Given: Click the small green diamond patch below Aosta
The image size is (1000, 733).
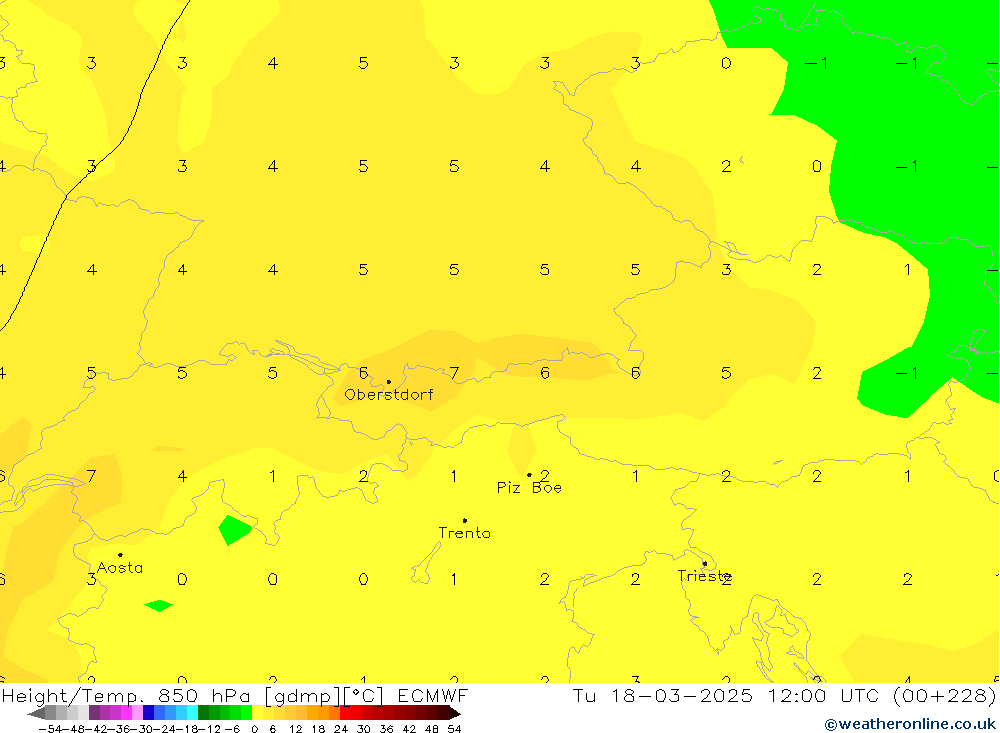Looking at the screenshot, I should pos(158,605).
